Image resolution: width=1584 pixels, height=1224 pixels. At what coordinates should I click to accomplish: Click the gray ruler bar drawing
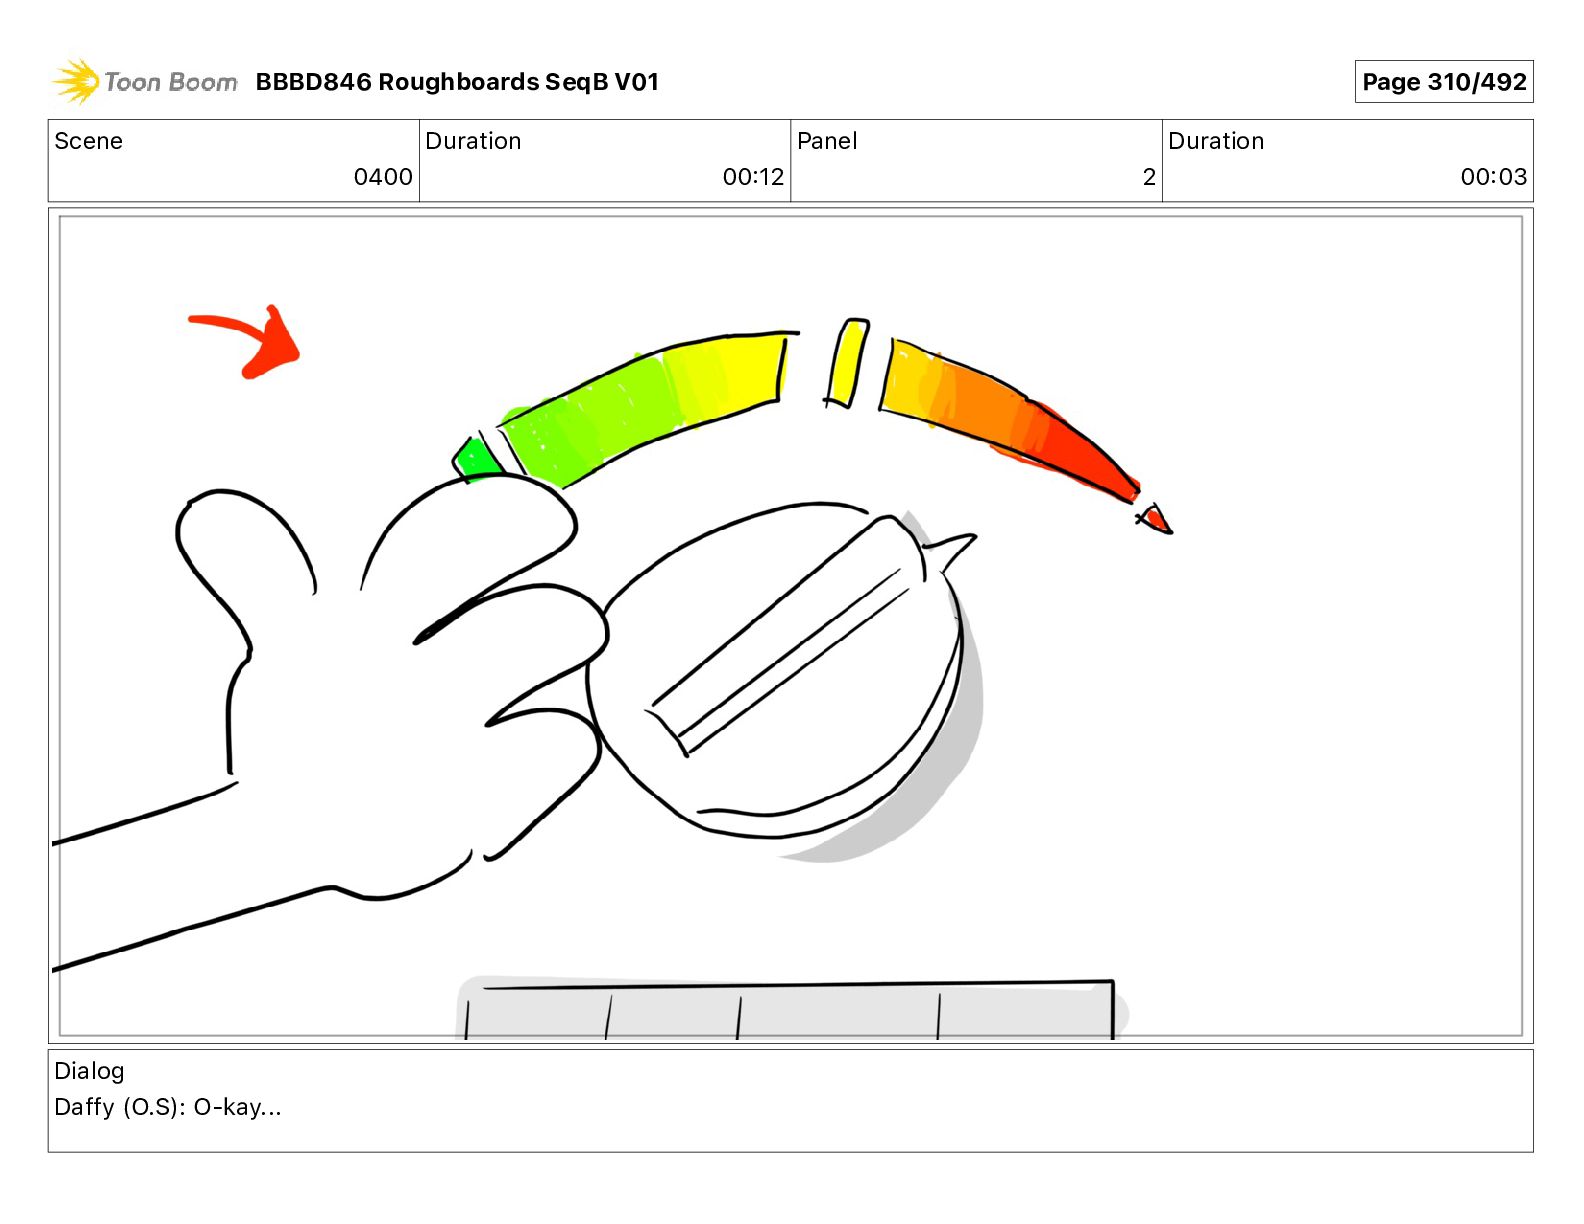(790, 1009)
